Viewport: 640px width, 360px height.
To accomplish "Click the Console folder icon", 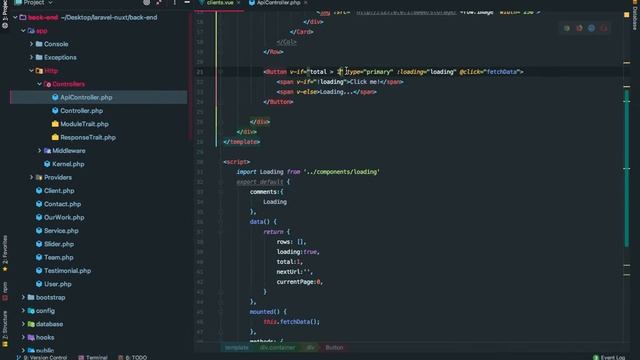I will tap(39, 44).
